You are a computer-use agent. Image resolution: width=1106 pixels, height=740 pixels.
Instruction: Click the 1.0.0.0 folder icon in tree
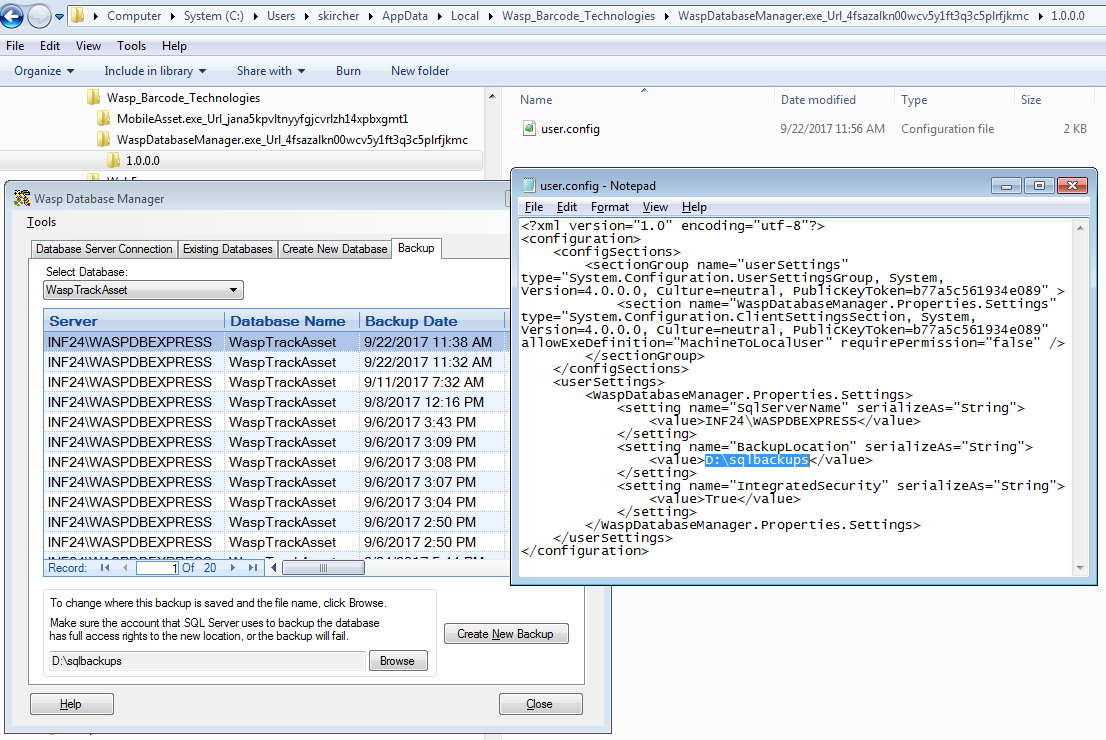(114, 160)
